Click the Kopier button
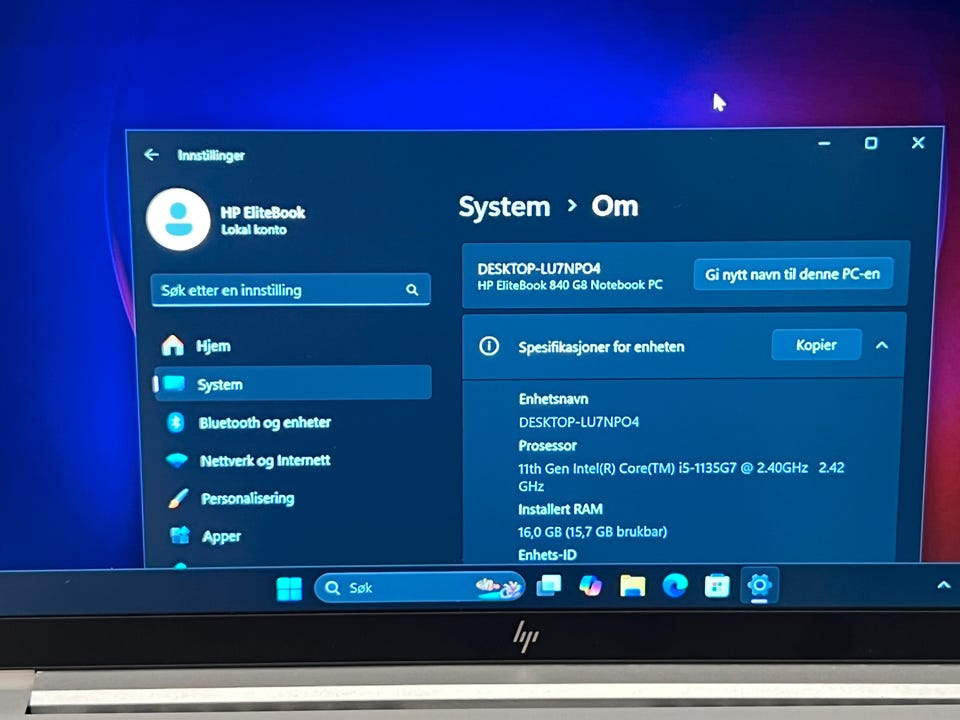Viewport: 960px width, 720px height. click(817, 345)
